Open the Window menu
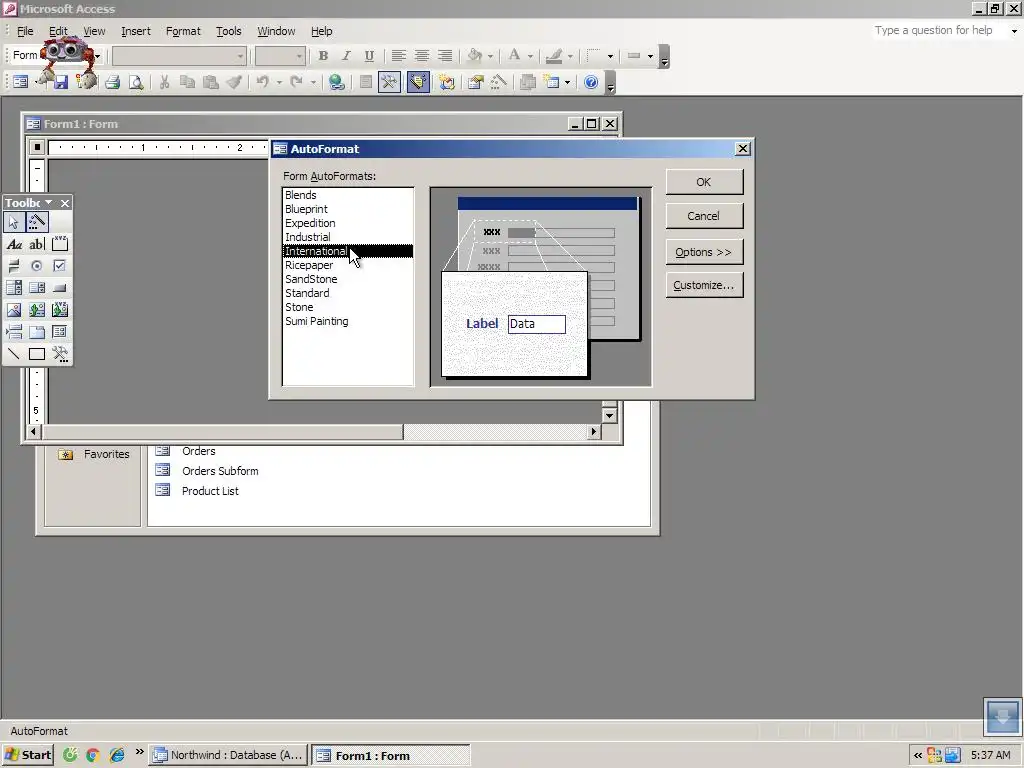 click(x=276, y=31)
